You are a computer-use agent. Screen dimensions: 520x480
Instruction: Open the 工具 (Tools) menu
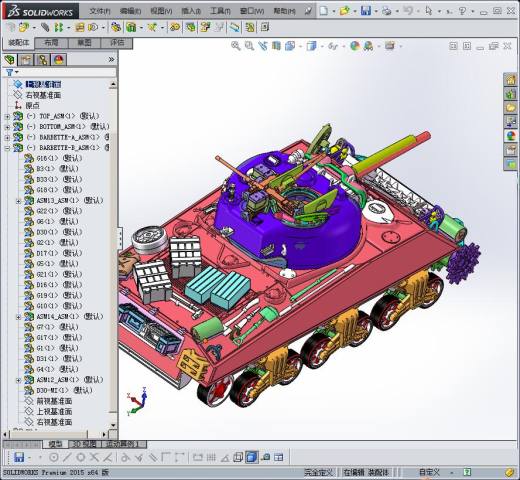point(220,11)
